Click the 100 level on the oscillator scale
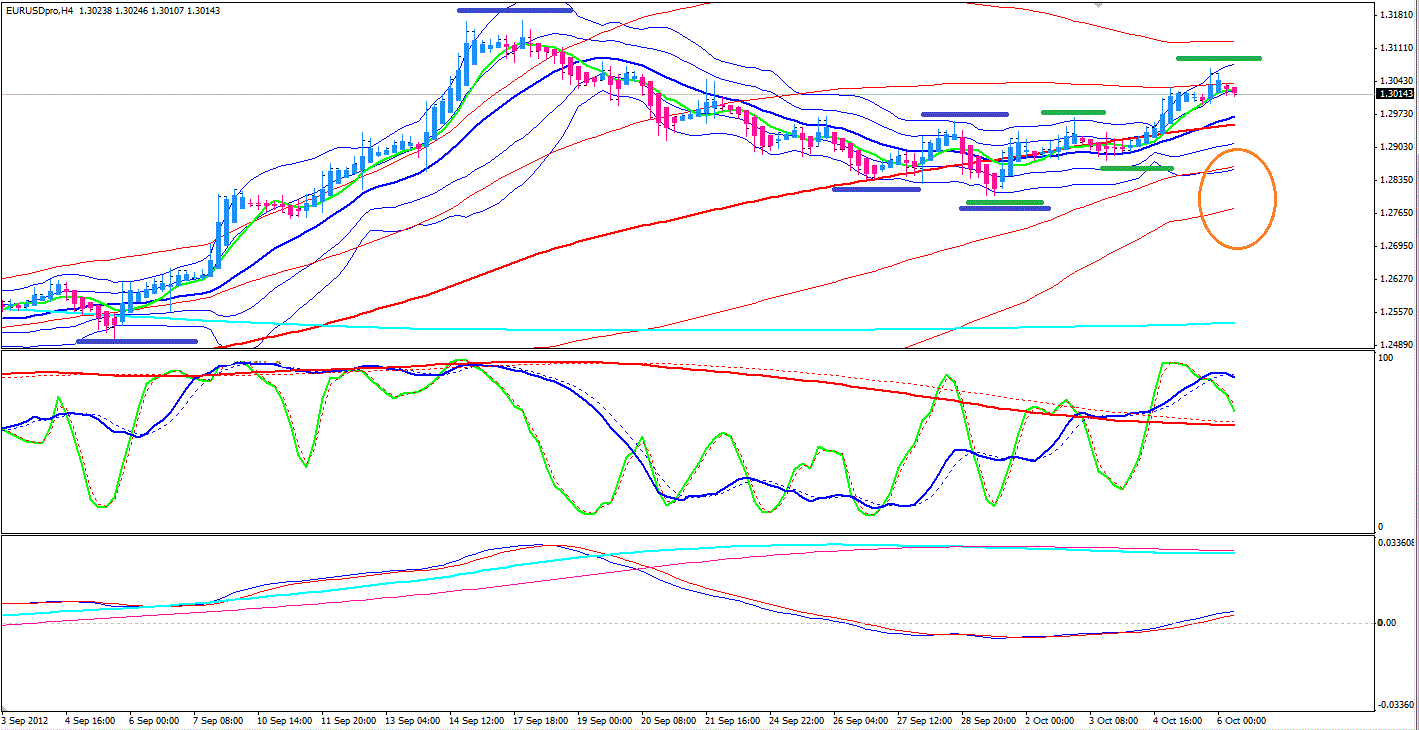The image size is (1419, 730). click(x=1386, y=358)
